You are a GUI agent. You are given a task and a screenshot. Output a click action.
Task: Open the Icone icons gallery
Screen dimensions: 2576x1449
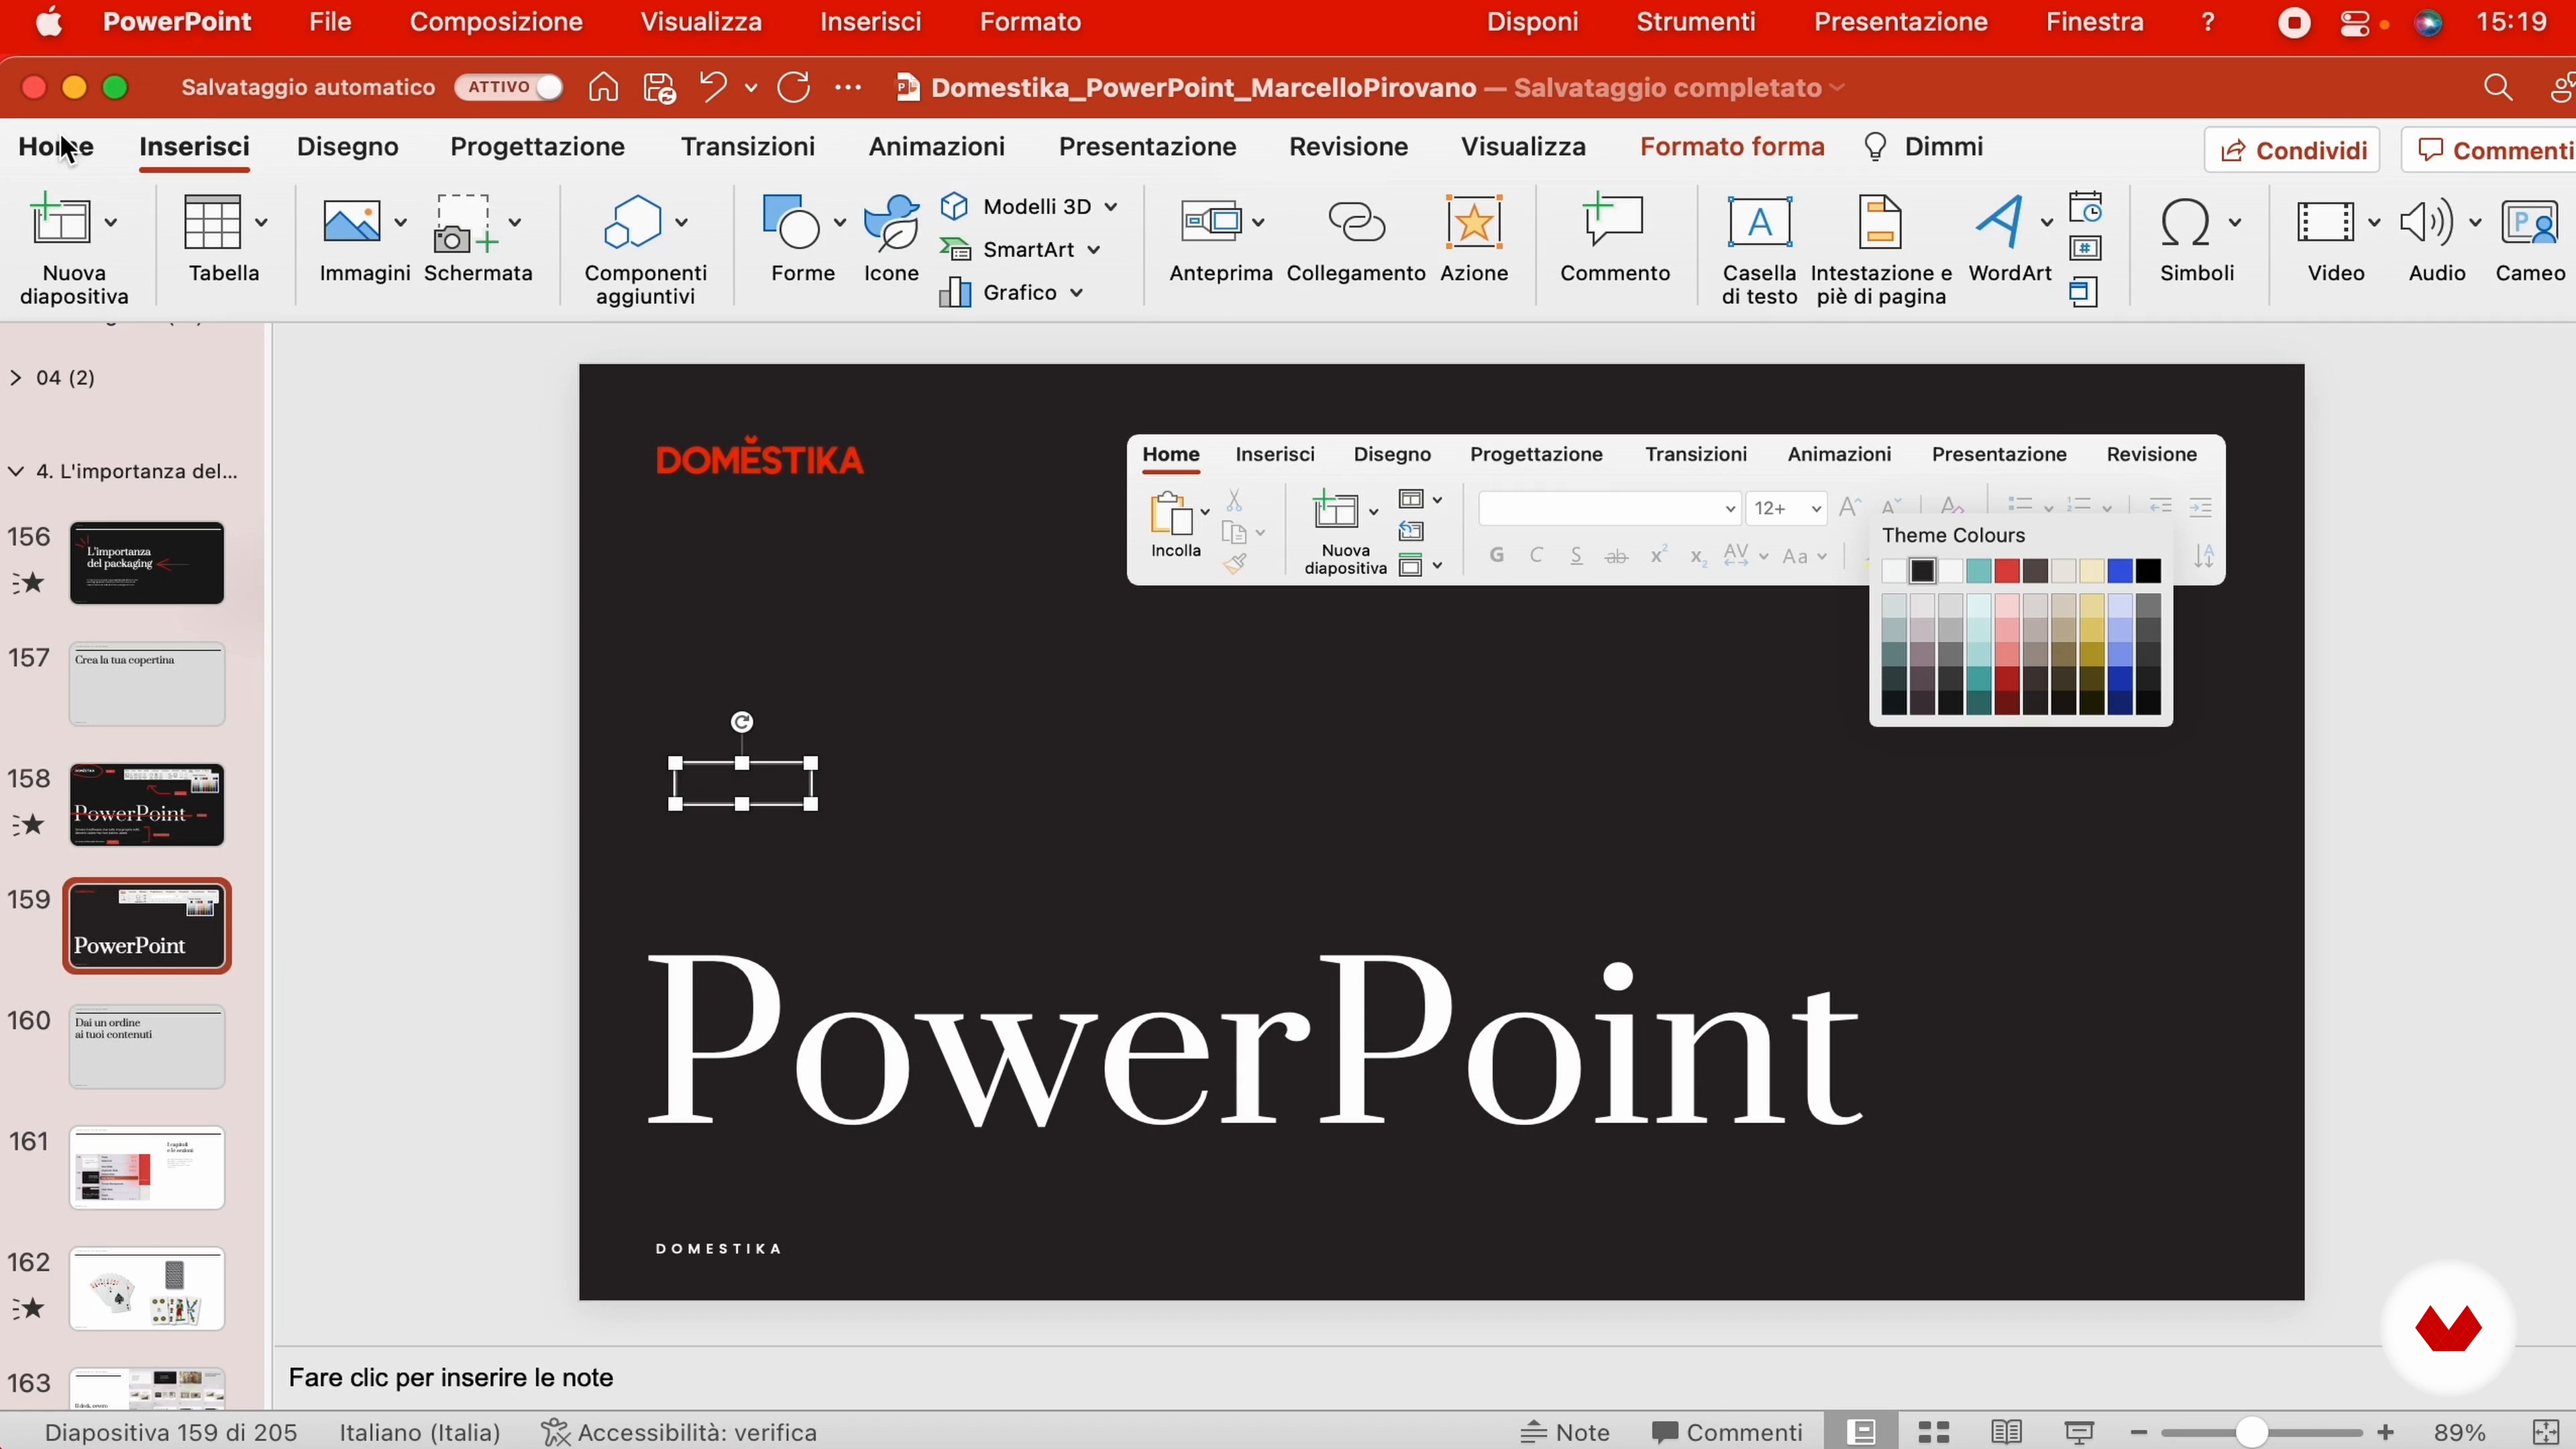coord(891,222)
